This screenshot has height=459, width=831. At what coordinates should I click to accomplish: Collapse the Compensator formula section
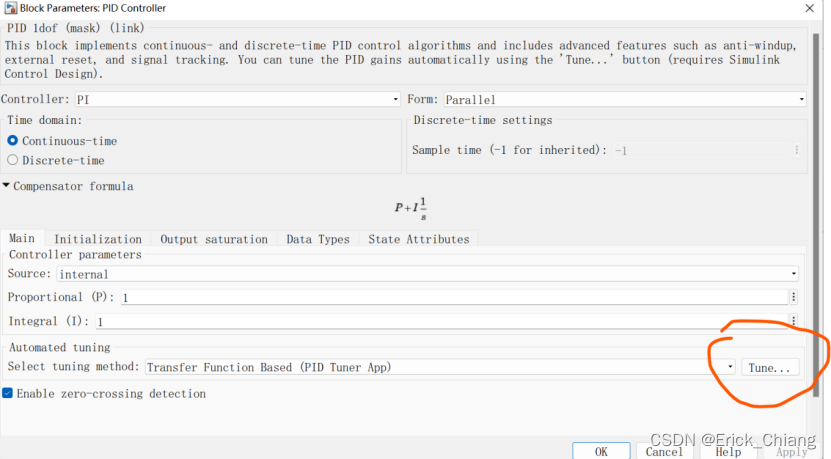pyautogui.click(x=6, y=186)
